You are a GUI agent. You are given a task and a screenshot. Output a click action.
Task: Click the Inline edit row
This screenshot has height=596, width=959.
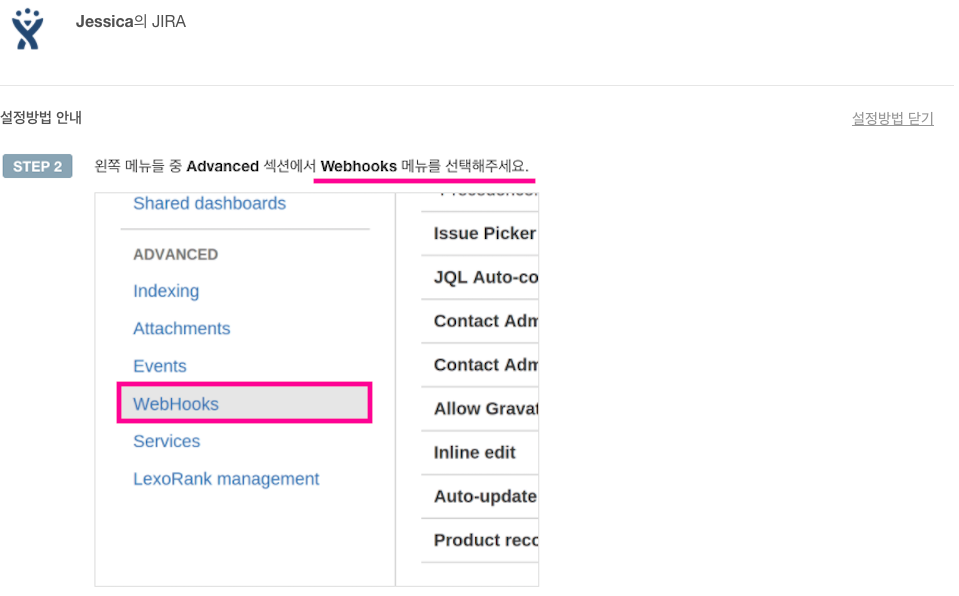point(474,452)
